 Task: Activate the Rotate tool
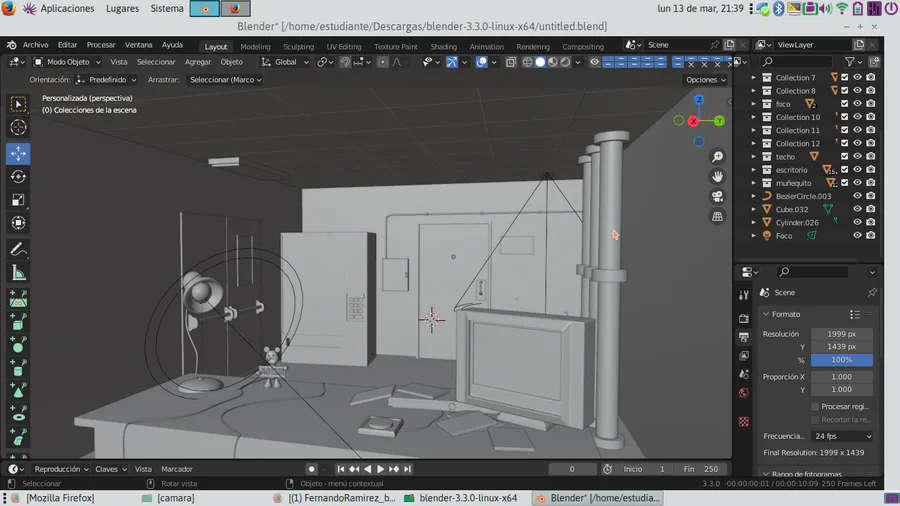coord(18,177)
